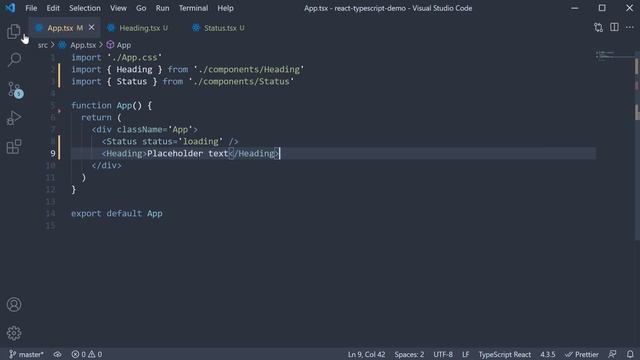Split the editor to the right
The height and width of the screenshot is (360, 640).
click(614, 27)
